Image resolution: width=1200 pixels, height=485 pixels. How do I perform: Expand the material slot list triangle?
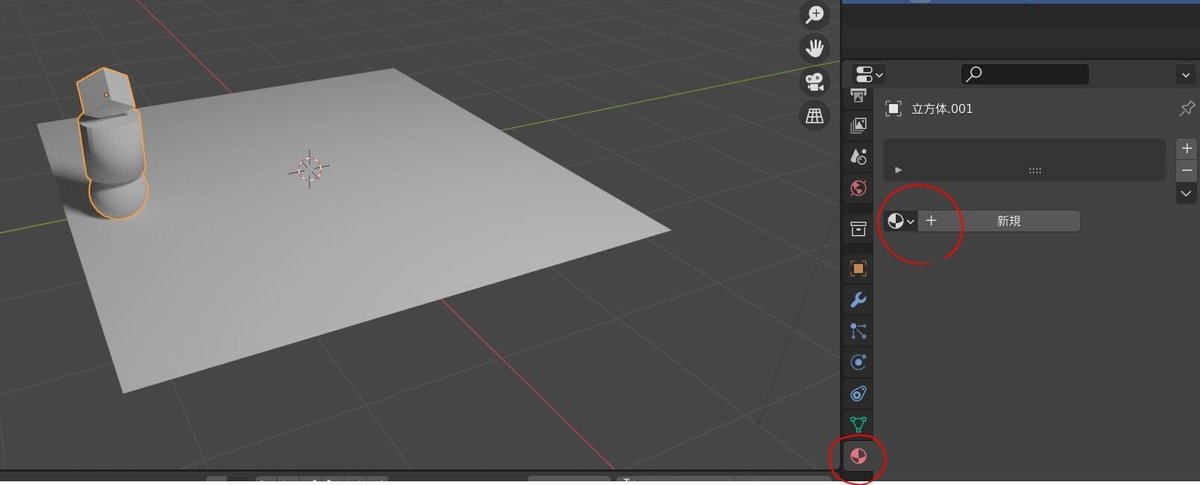(898, 171)
